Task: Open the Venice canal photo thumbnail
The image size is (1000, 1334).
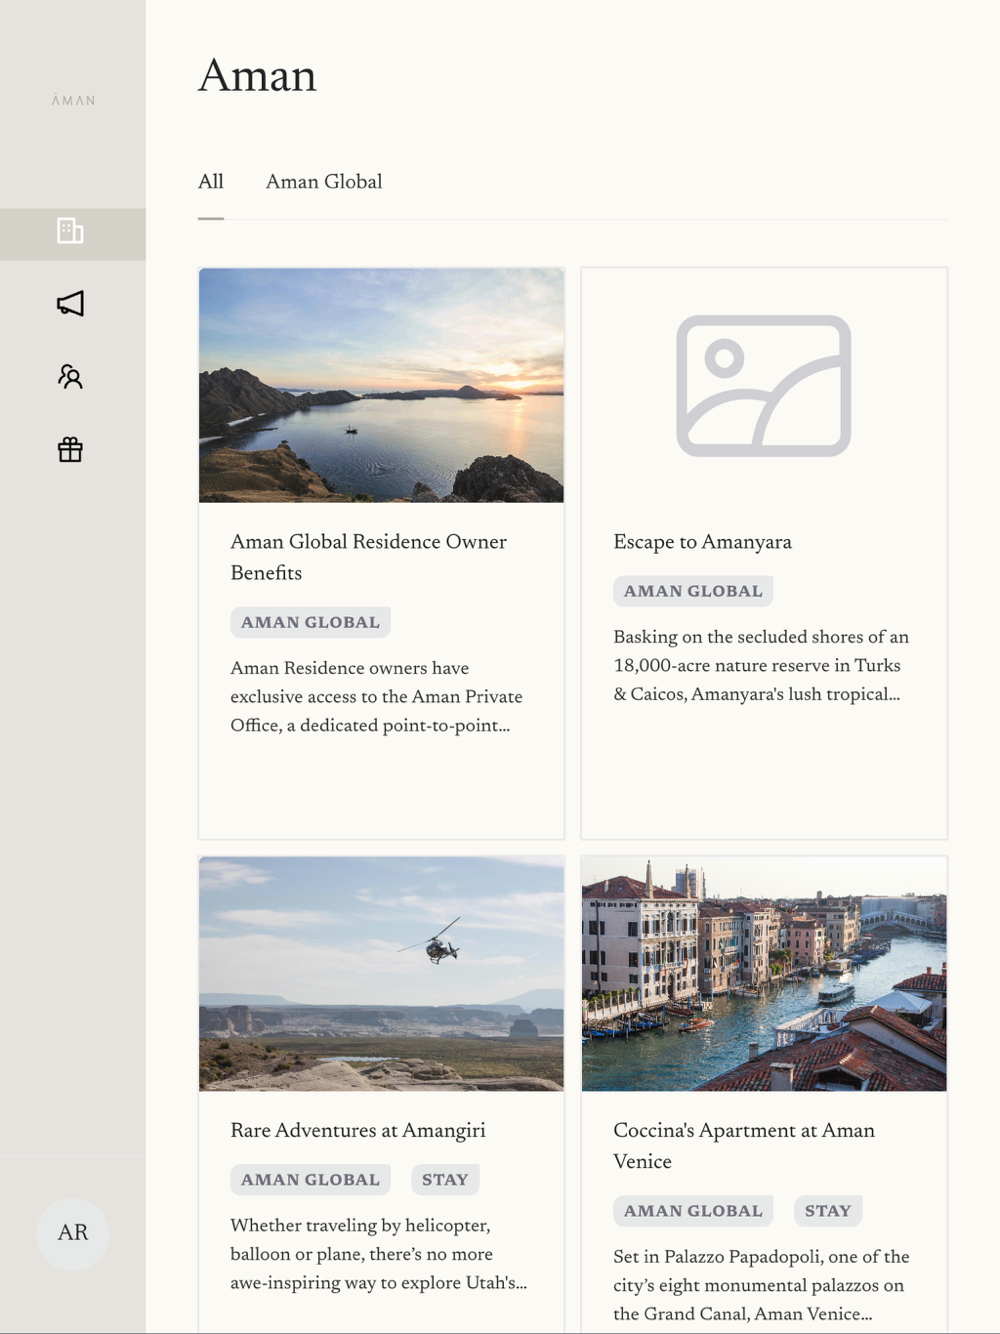Action: pos(764,973)
